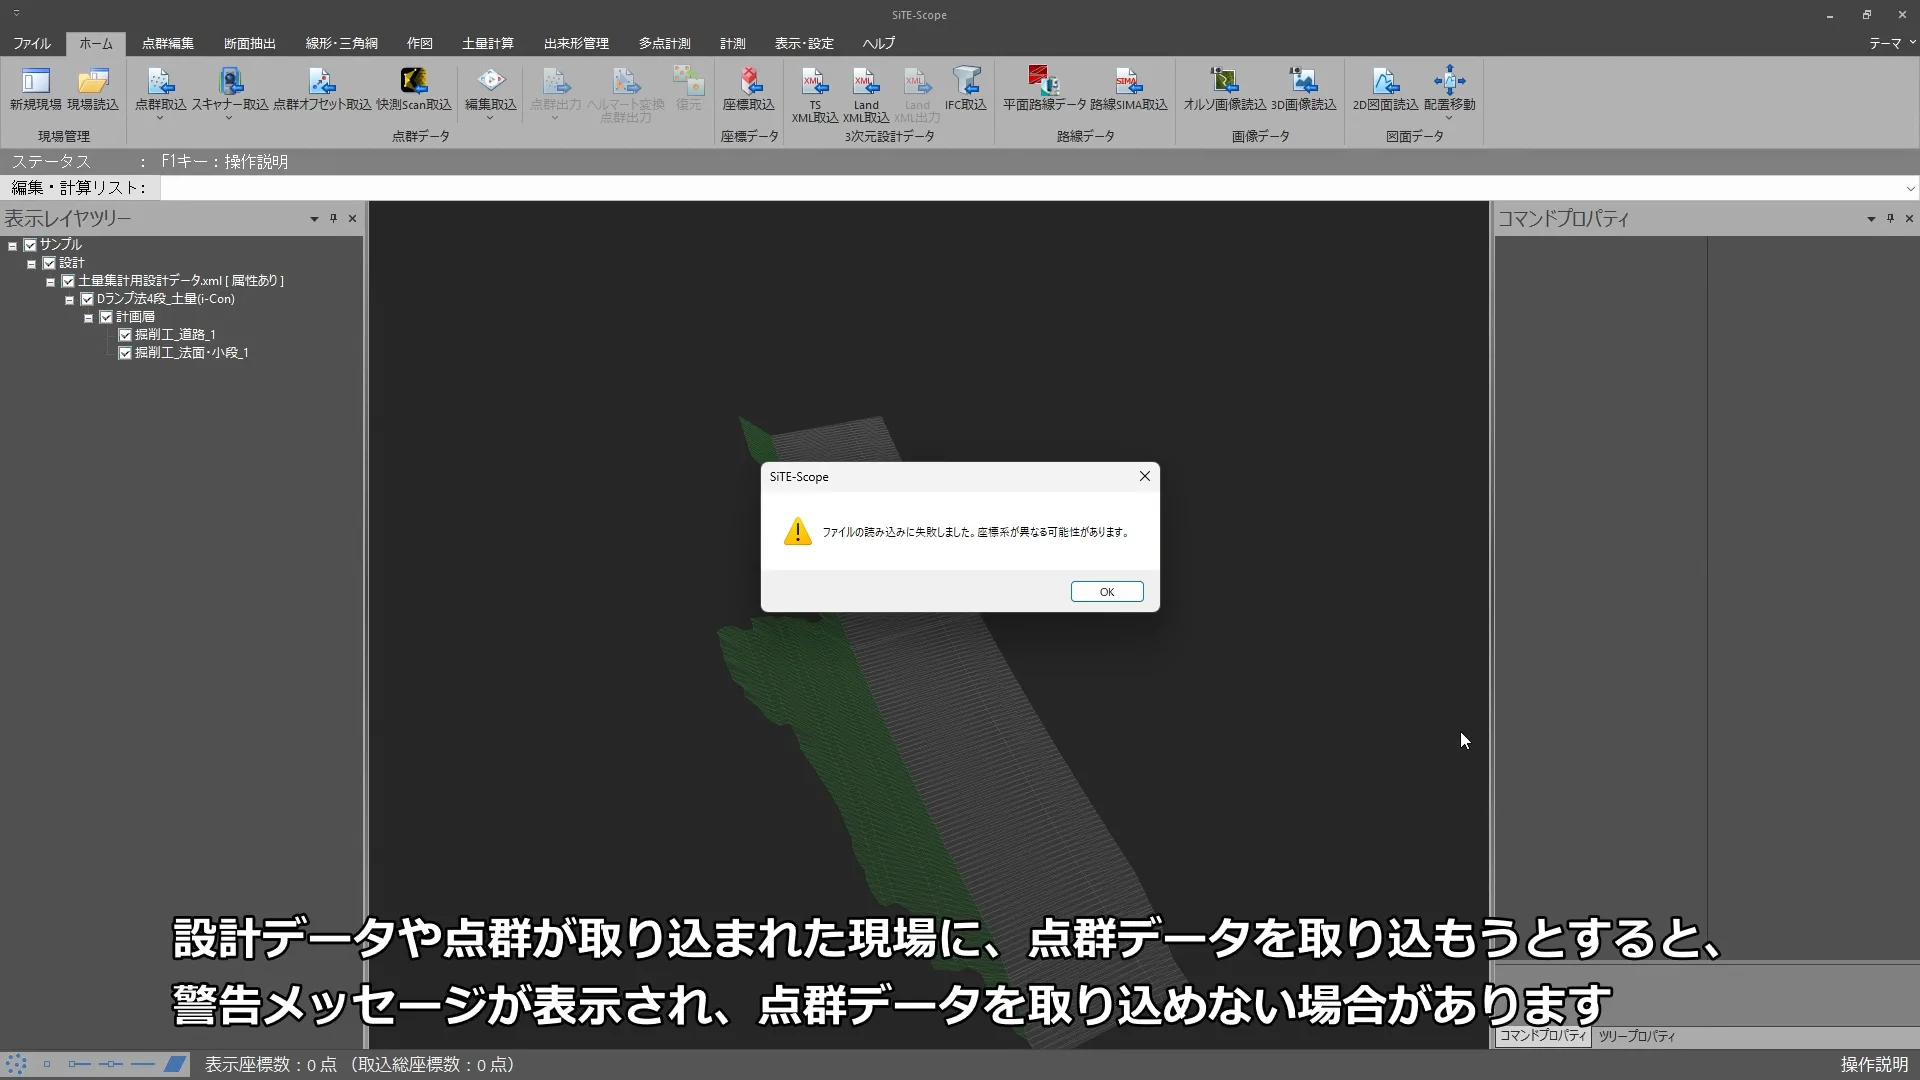Image resolution: width=1920 pixels, height=1080 pixels.
Task: Click the 座標取込 (import coordinates) icon
Action: click(x=749, y=82)
